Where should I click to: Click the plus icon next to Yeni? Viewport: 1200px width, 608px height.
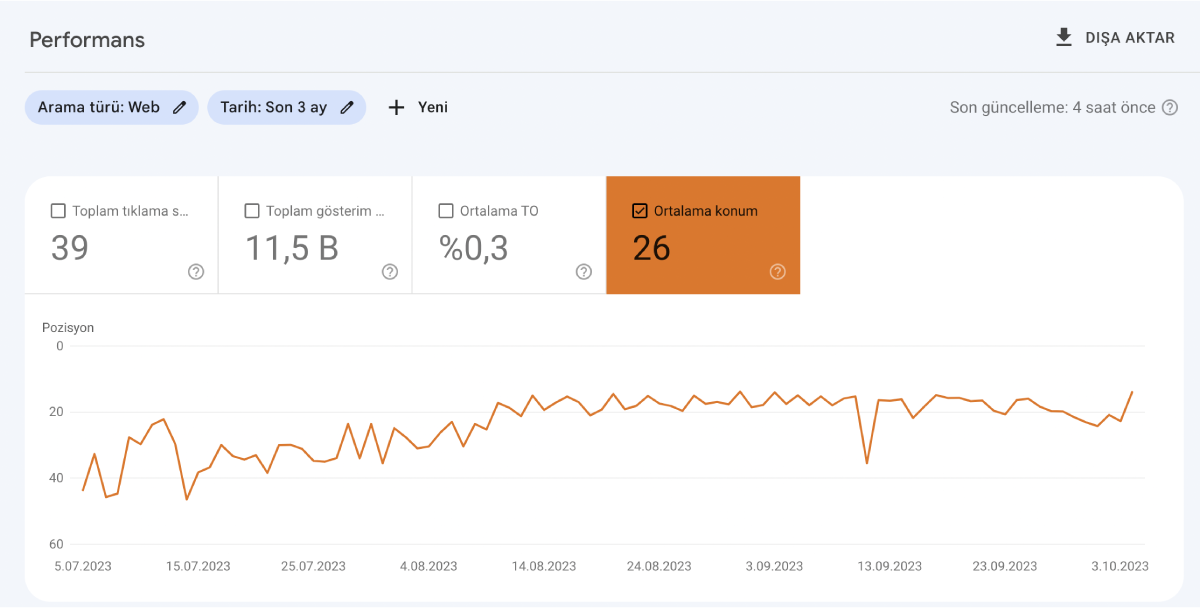tap(396, 107)
